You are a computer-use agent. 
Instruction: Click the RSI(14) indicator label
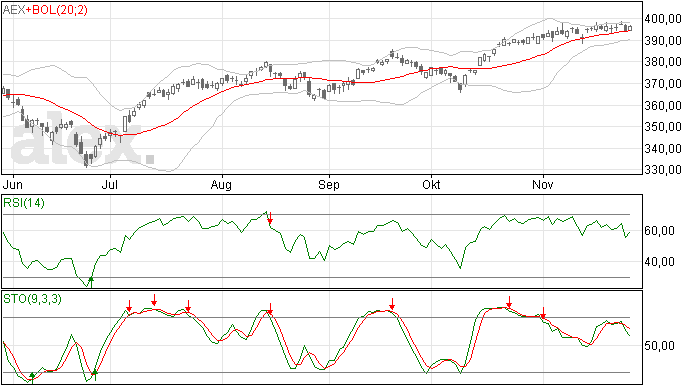(24, 203)
